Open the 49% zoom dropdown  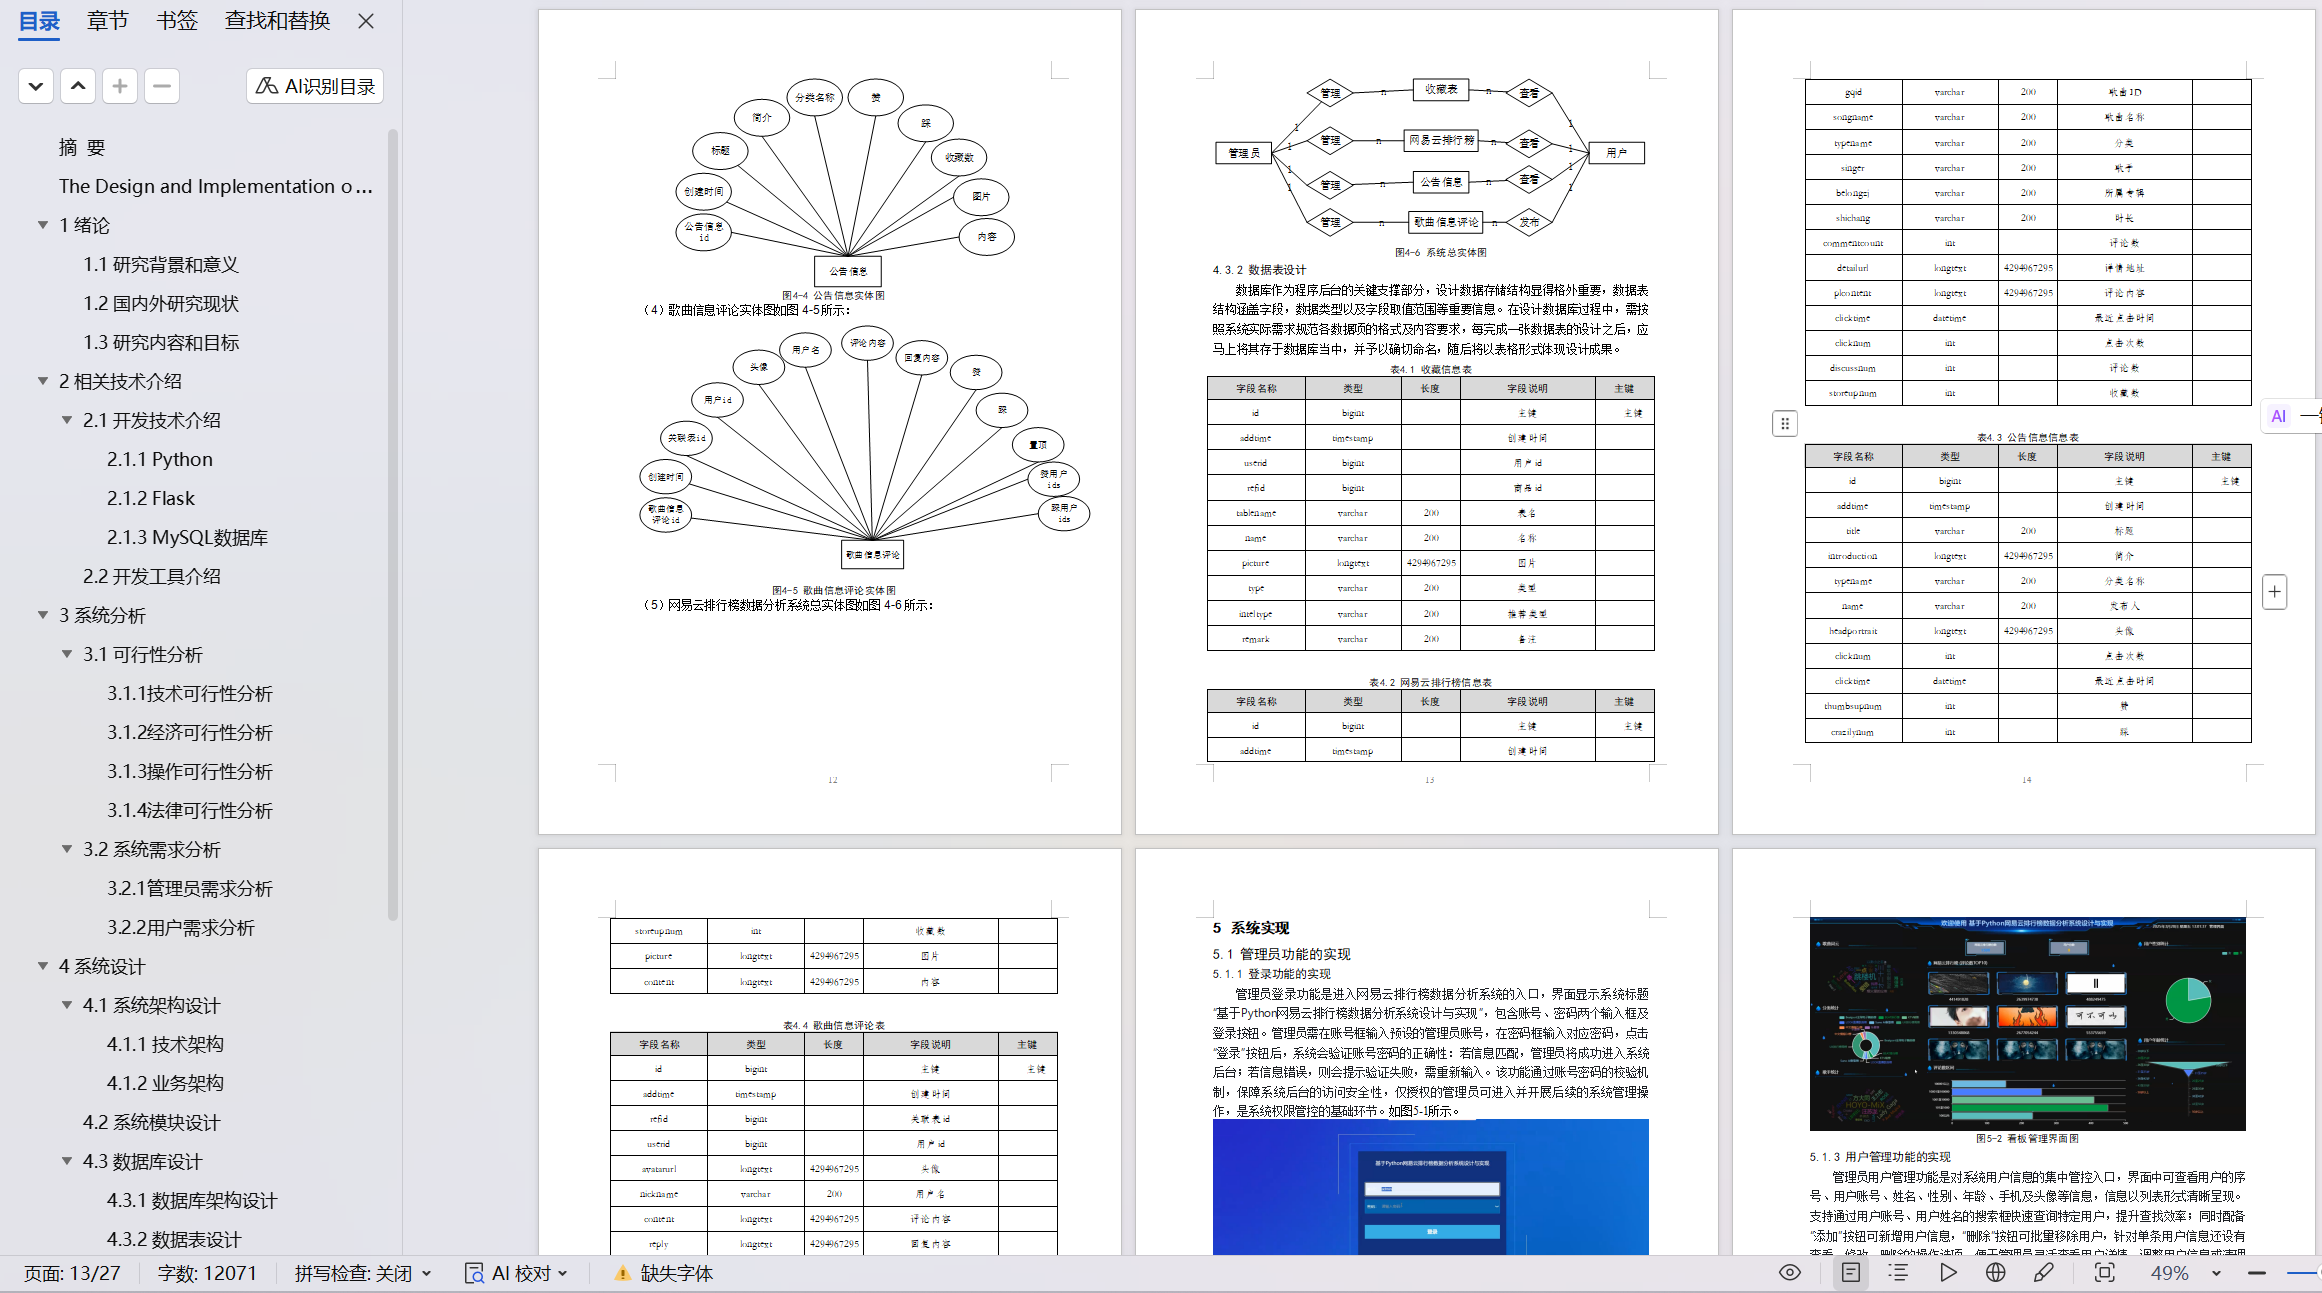tap(2216, 1273)
